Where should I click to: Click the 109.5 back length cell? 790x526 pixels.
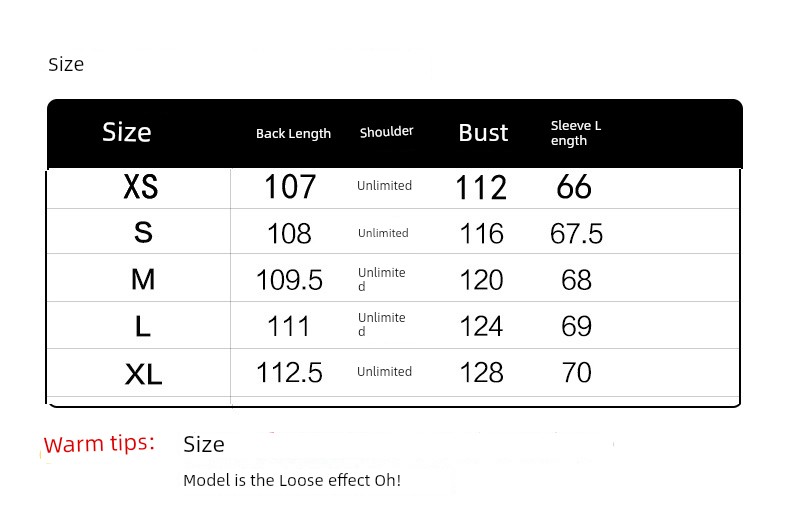point(290,280)
